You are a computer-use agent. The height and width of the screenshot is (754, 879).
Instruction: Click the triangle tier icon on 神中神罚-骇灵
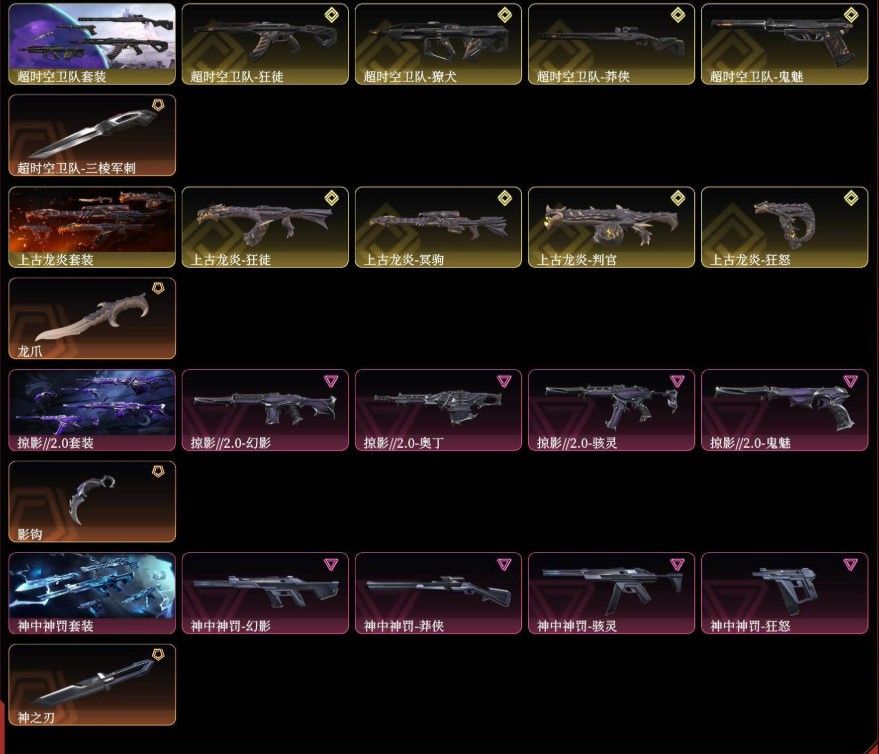point(677,564)
